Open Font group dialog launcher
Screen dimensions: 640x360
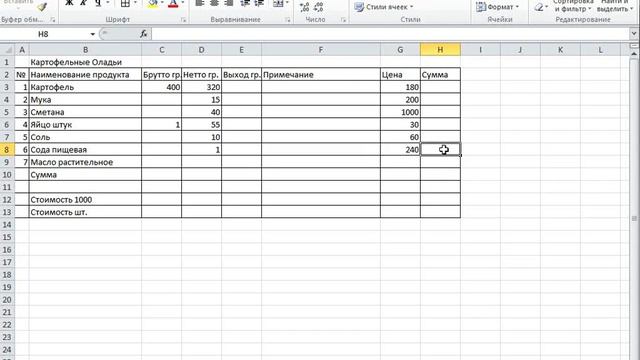pyautogui.click(x=183, y=20)
